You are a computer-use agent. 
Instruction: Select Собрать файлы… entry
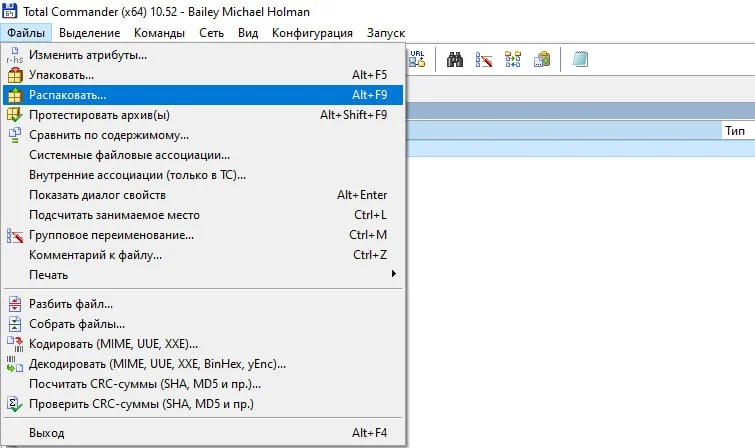click(x=203, y=324)
